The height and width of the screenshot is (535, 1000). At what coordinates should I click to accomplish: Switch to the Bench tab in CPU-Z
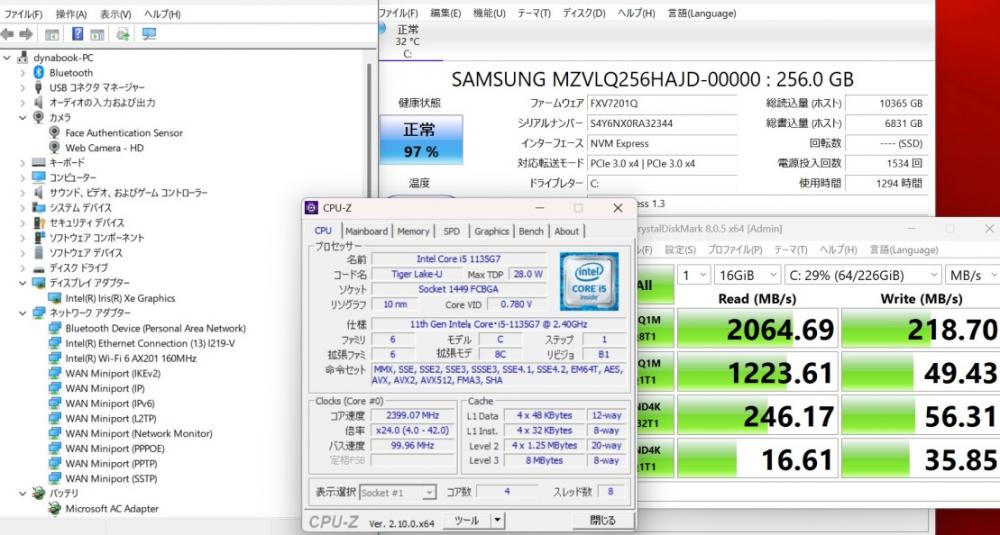point(531,231)
